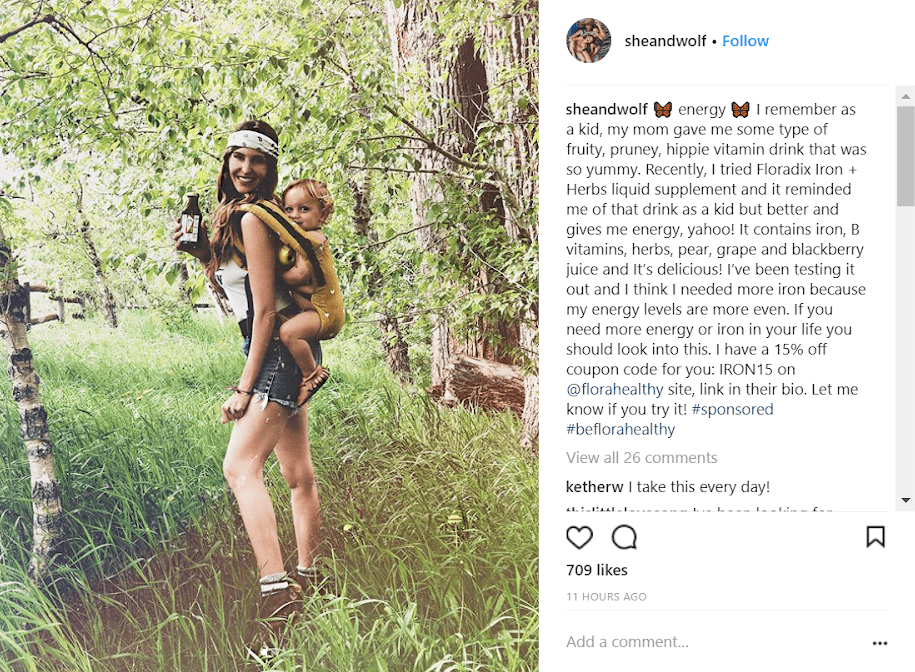The width and height of the screenshot is (915, 672).
Task: Open commenter ketherw's profile
Action: point(595,487)
